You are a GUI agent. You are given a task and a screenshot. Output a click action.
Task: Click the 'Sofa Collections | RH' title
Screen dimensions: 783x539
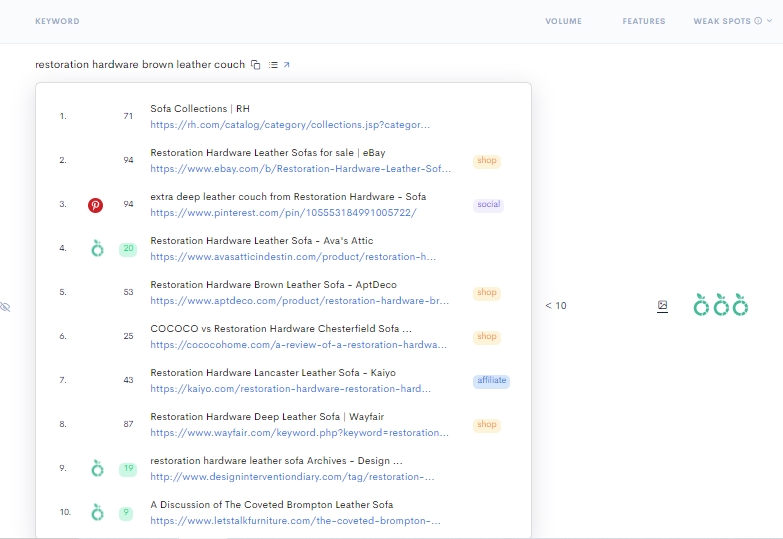(200, 109)
